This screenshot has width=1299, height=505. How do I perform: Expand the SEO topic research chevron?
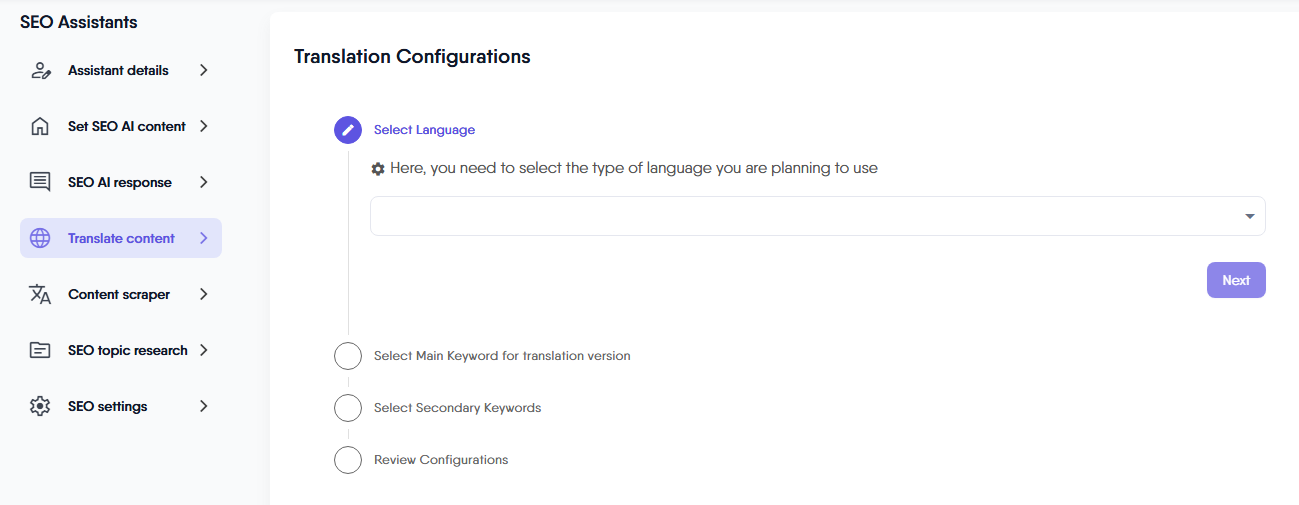tap(204, 351)
